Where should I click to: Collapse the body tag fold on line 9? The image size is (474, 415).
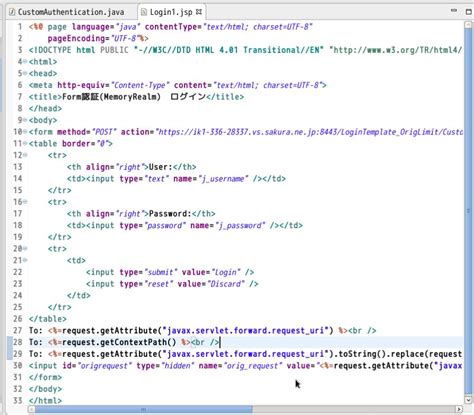[x=25, y=120]
